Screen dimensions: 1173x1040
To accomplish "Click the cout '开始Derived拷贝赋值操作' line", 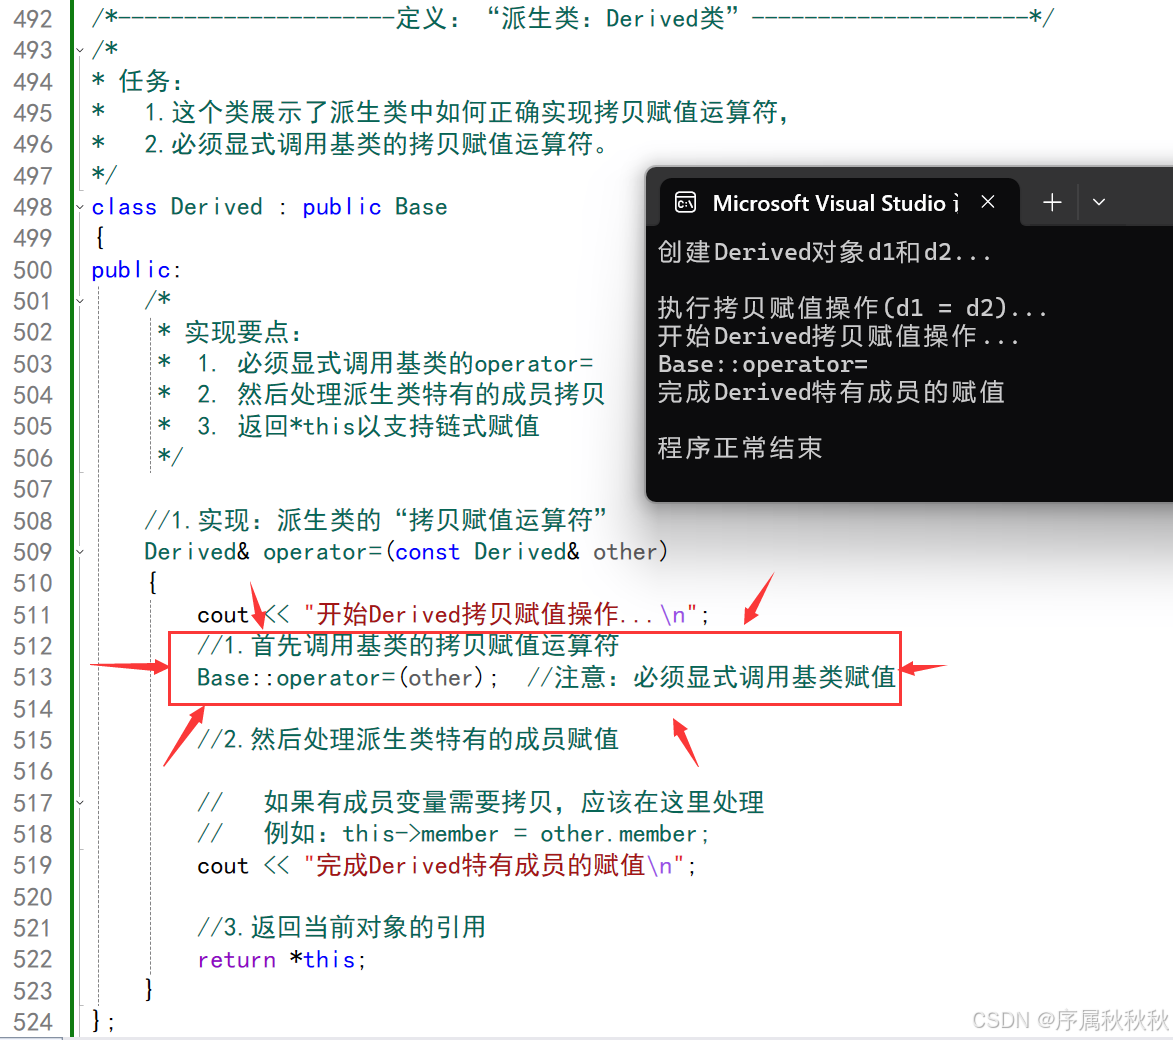I will (x=453, y=615).
